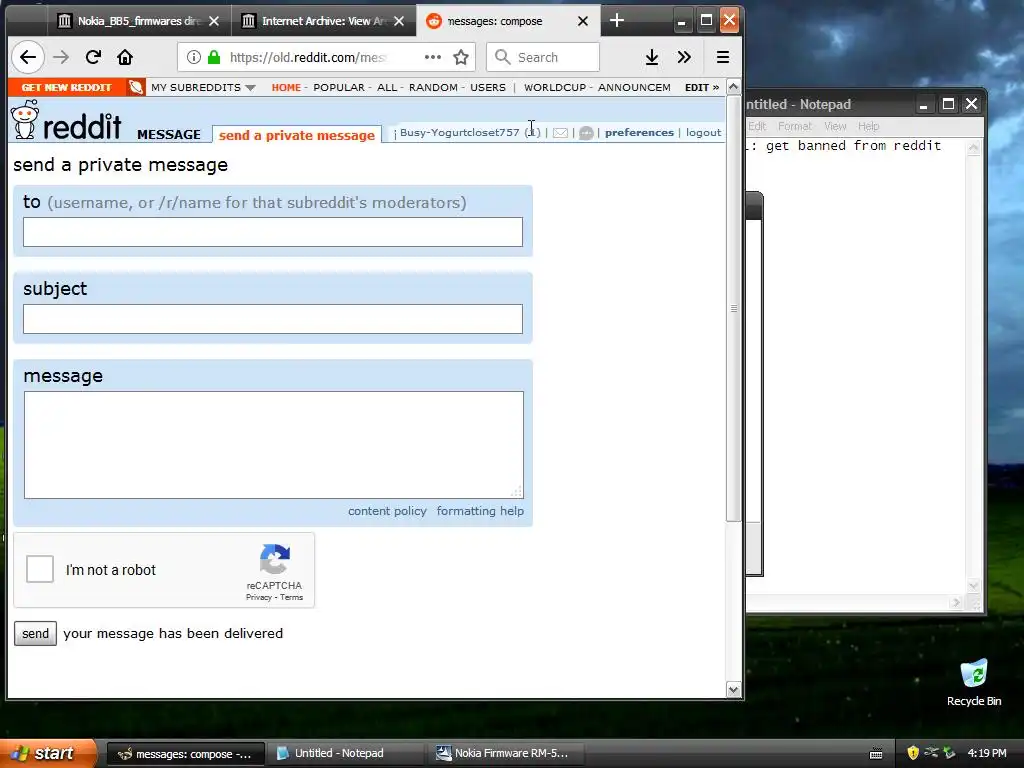Viewport: 1024px width, 768px height.
Task: Click the reddit alien logo
Action: coord(25,120)
